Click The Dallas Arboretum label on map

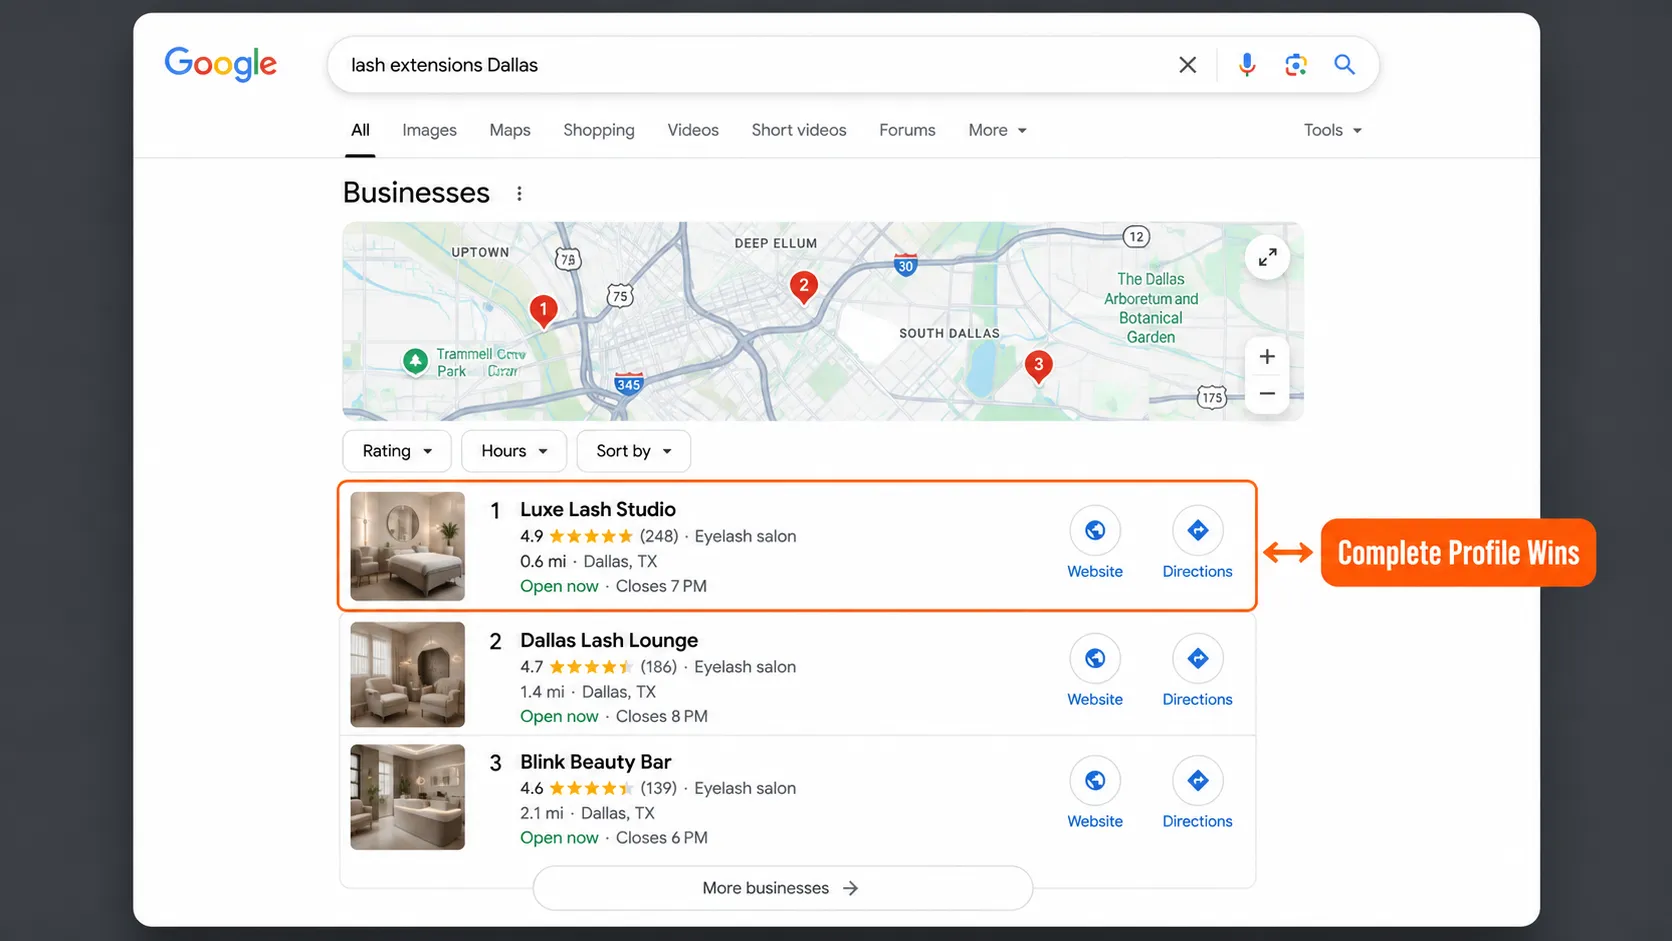click(1151, 308)
